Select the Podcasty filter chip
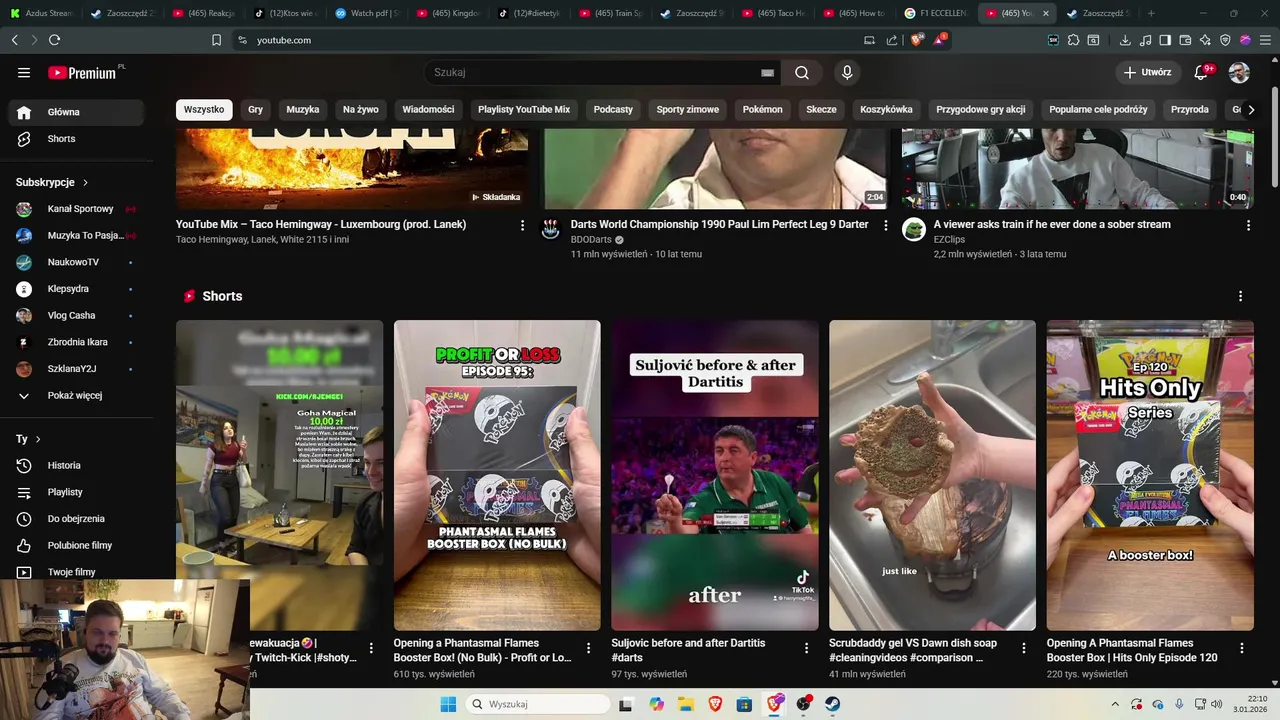This screenshot has width=1280, height=720. pos(613,109)
